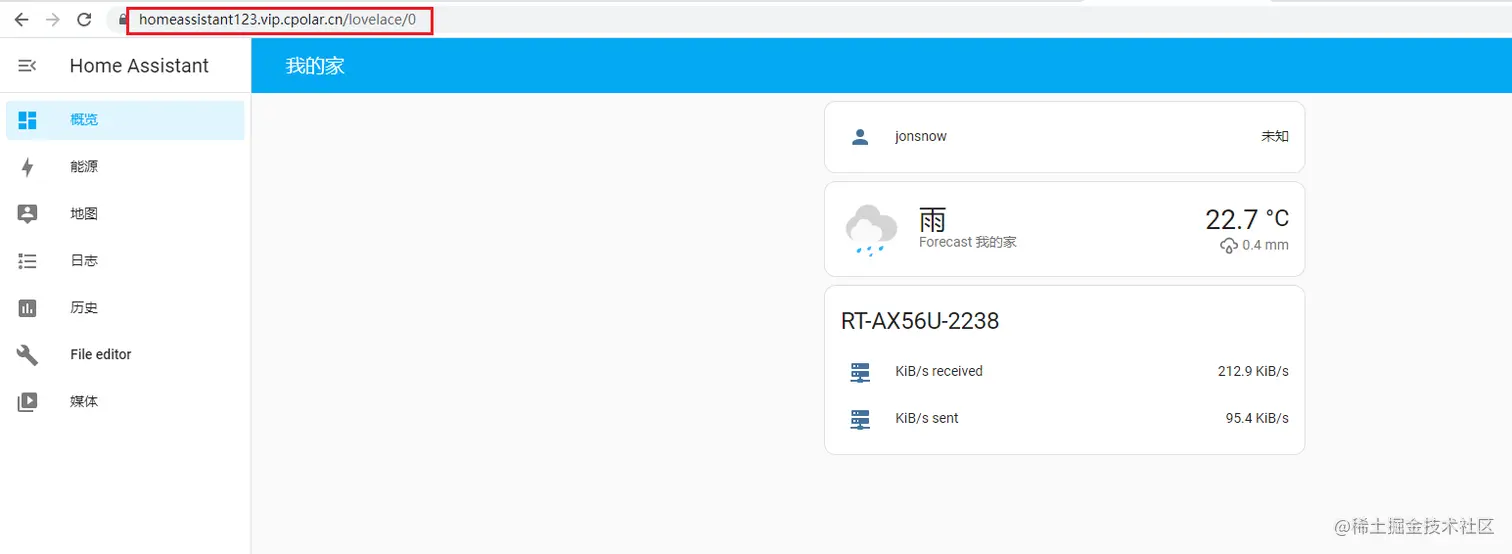
Task: Click the KiB/s sent server icon
Action: coord(860,419)
